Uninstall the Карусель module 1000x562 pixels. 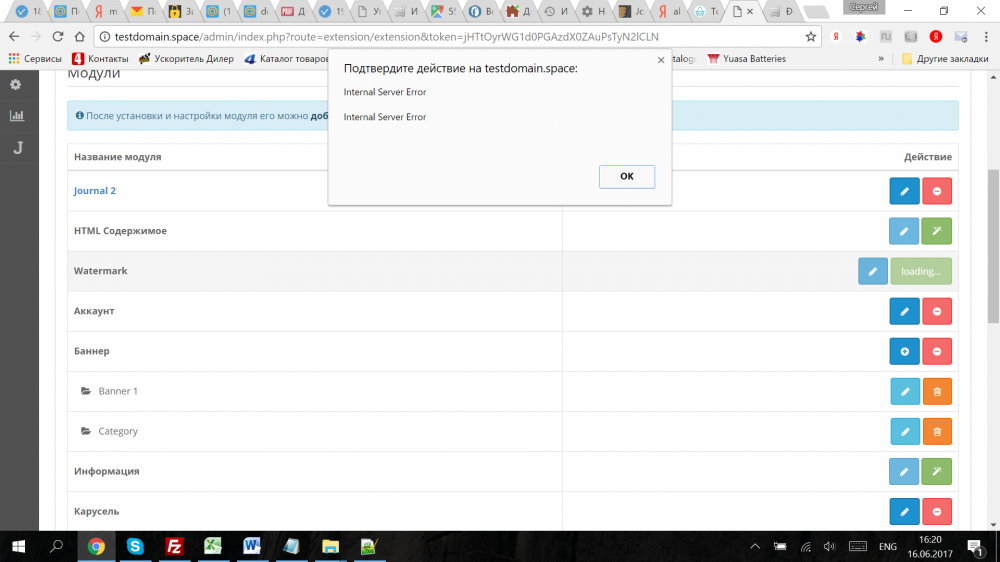pyautogui.click(x=936, y=512)
